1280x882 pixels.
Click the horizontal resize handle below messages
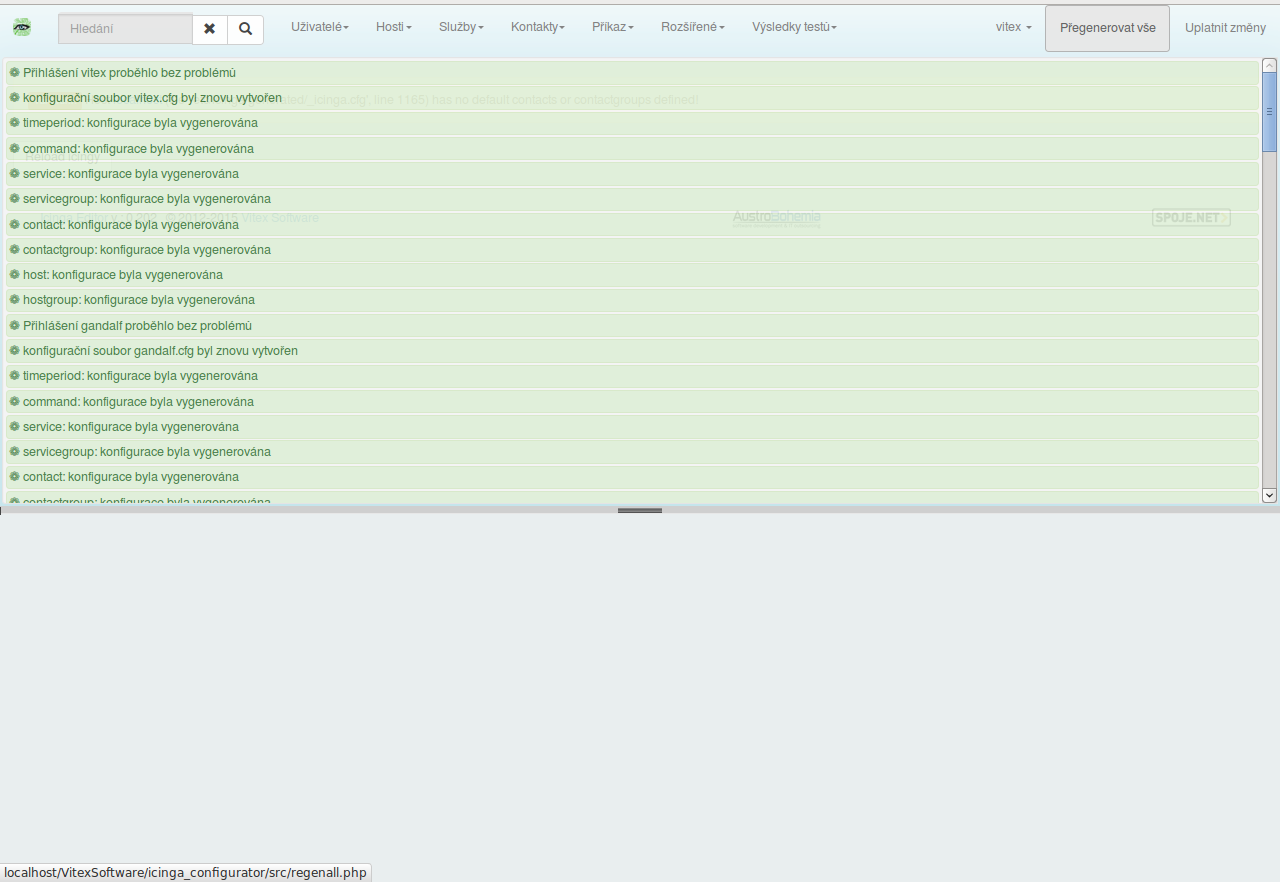click(x=640, y=510)
